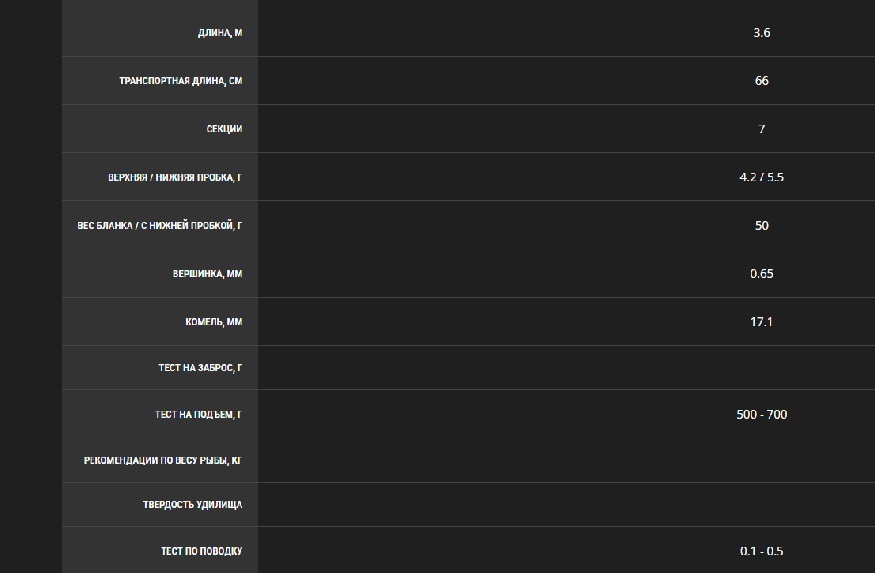Viewport: 875px width, 573px height.
Task: Click the РЕКОМЕНДАЦИИ ПО ВЕСУ РЫБЫ label
Action: coord(163,460)
